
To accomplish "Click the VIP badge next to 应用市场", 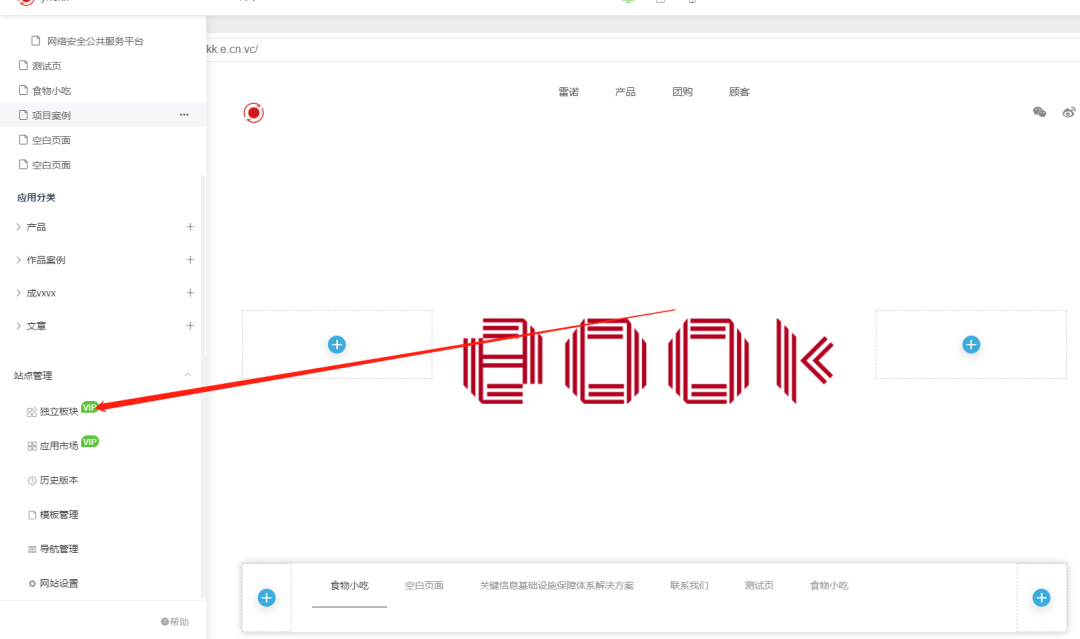I will coord(90,441).
